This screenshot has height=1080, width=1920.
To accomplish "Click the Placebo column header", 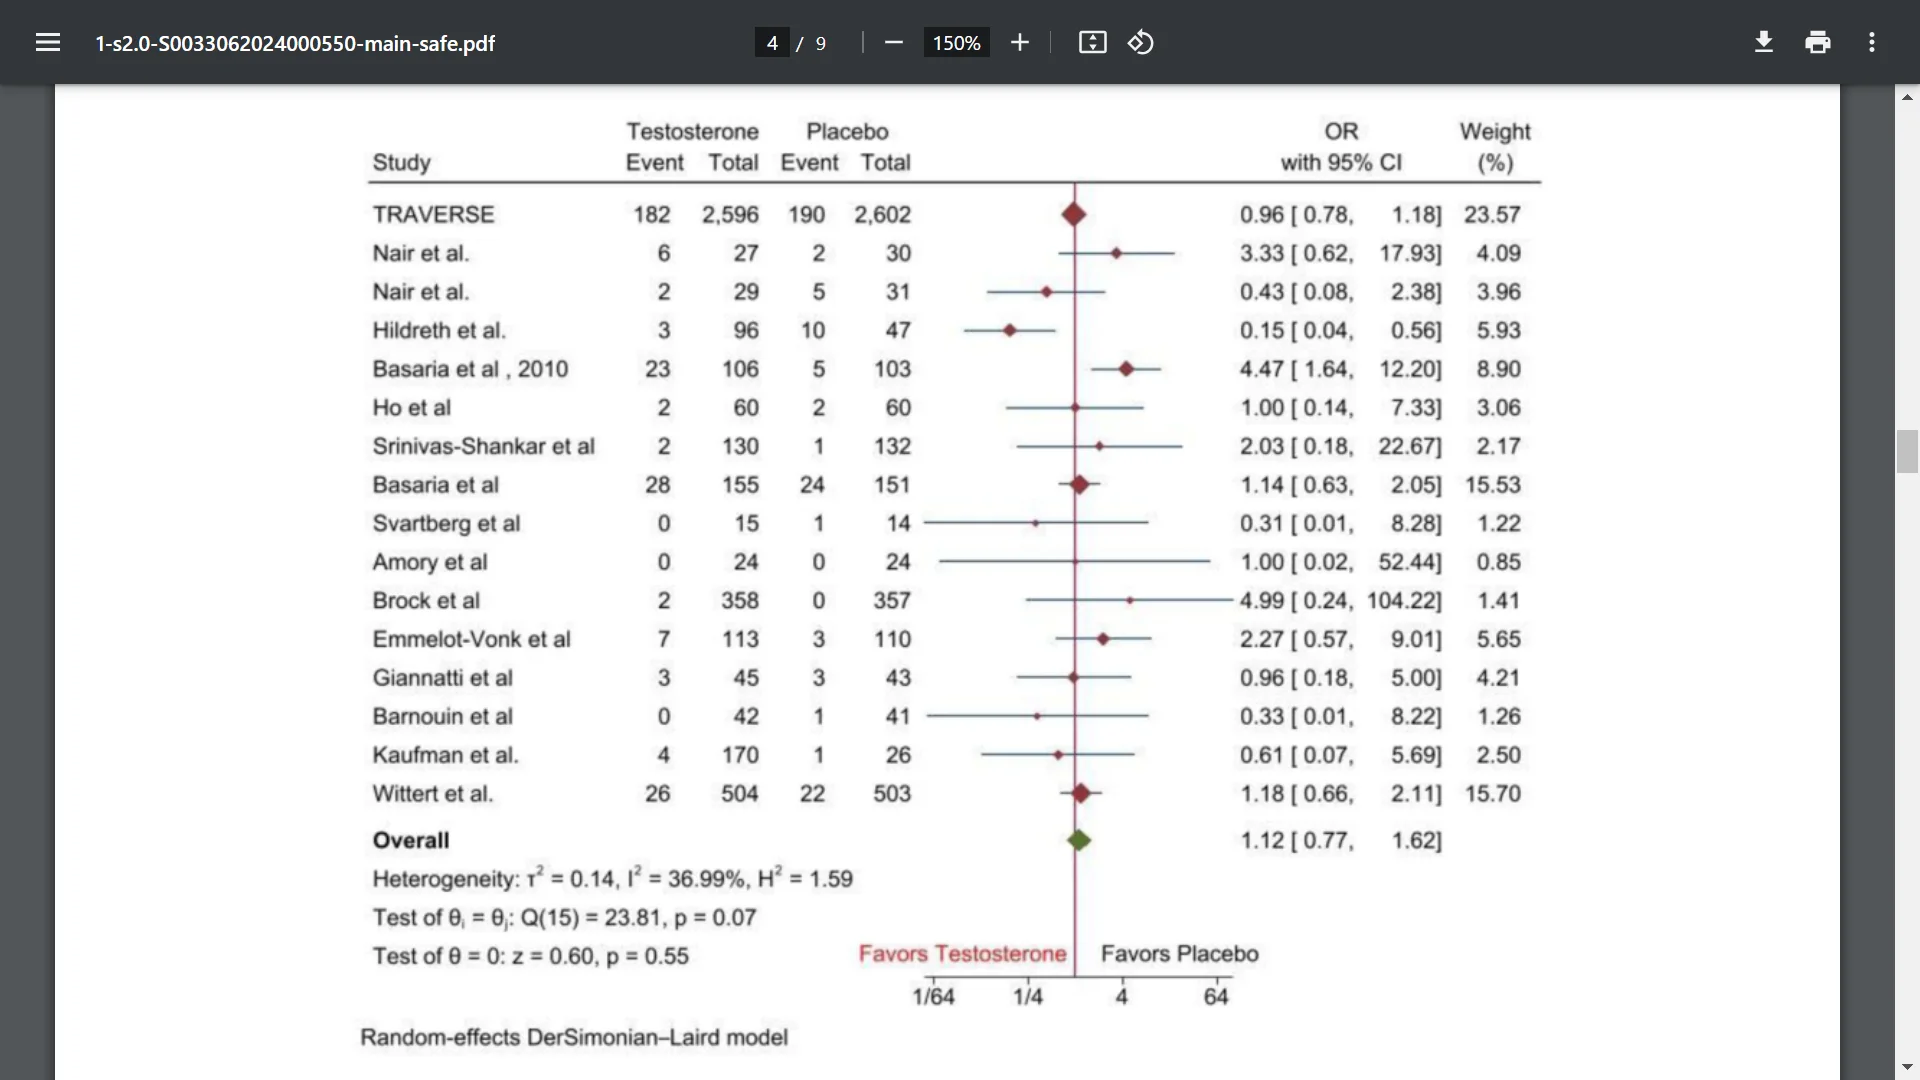I will point(847,132).
